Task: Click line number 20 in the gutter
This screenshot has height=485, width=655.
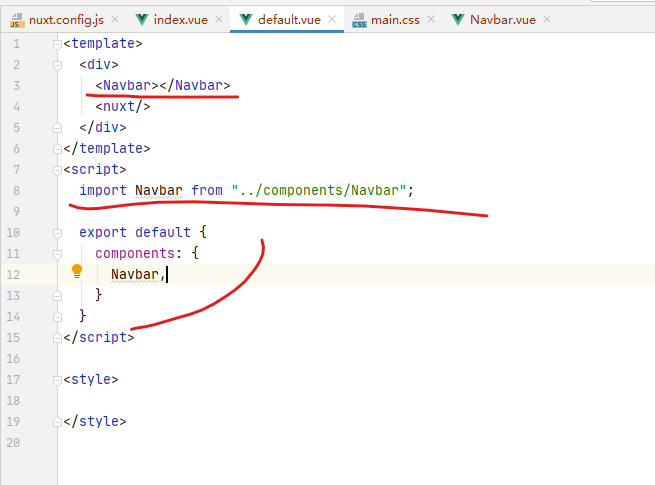Action: 13,443
